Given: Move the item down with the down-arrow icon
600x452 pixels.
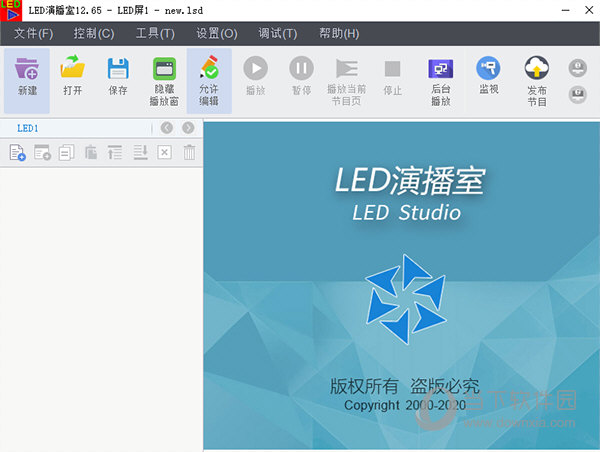Looking at the screenshot, I should click(140, 152).
